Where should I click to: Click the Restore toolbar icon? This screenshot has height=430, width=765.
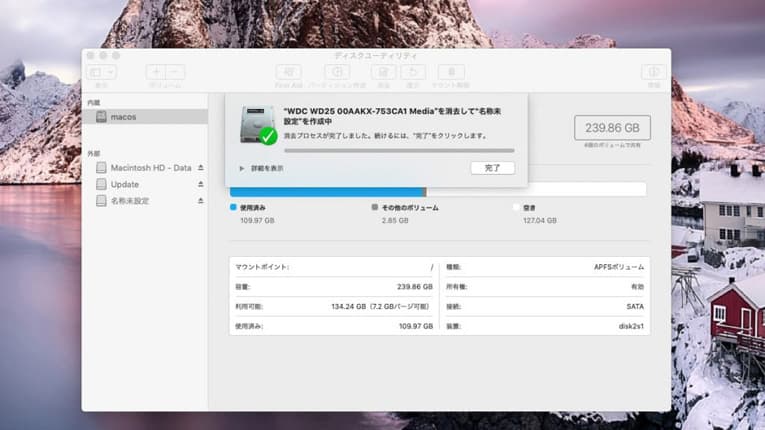413,72
